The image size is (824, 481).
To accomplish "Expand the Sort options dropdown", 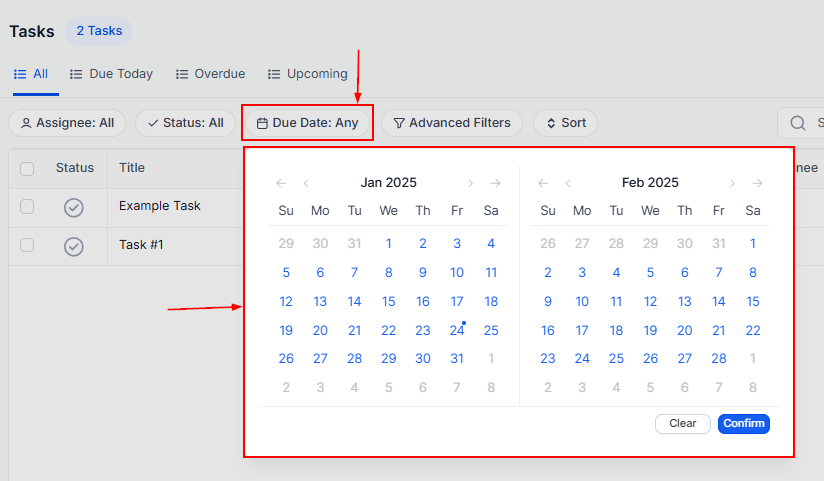I will click(565, 123).
